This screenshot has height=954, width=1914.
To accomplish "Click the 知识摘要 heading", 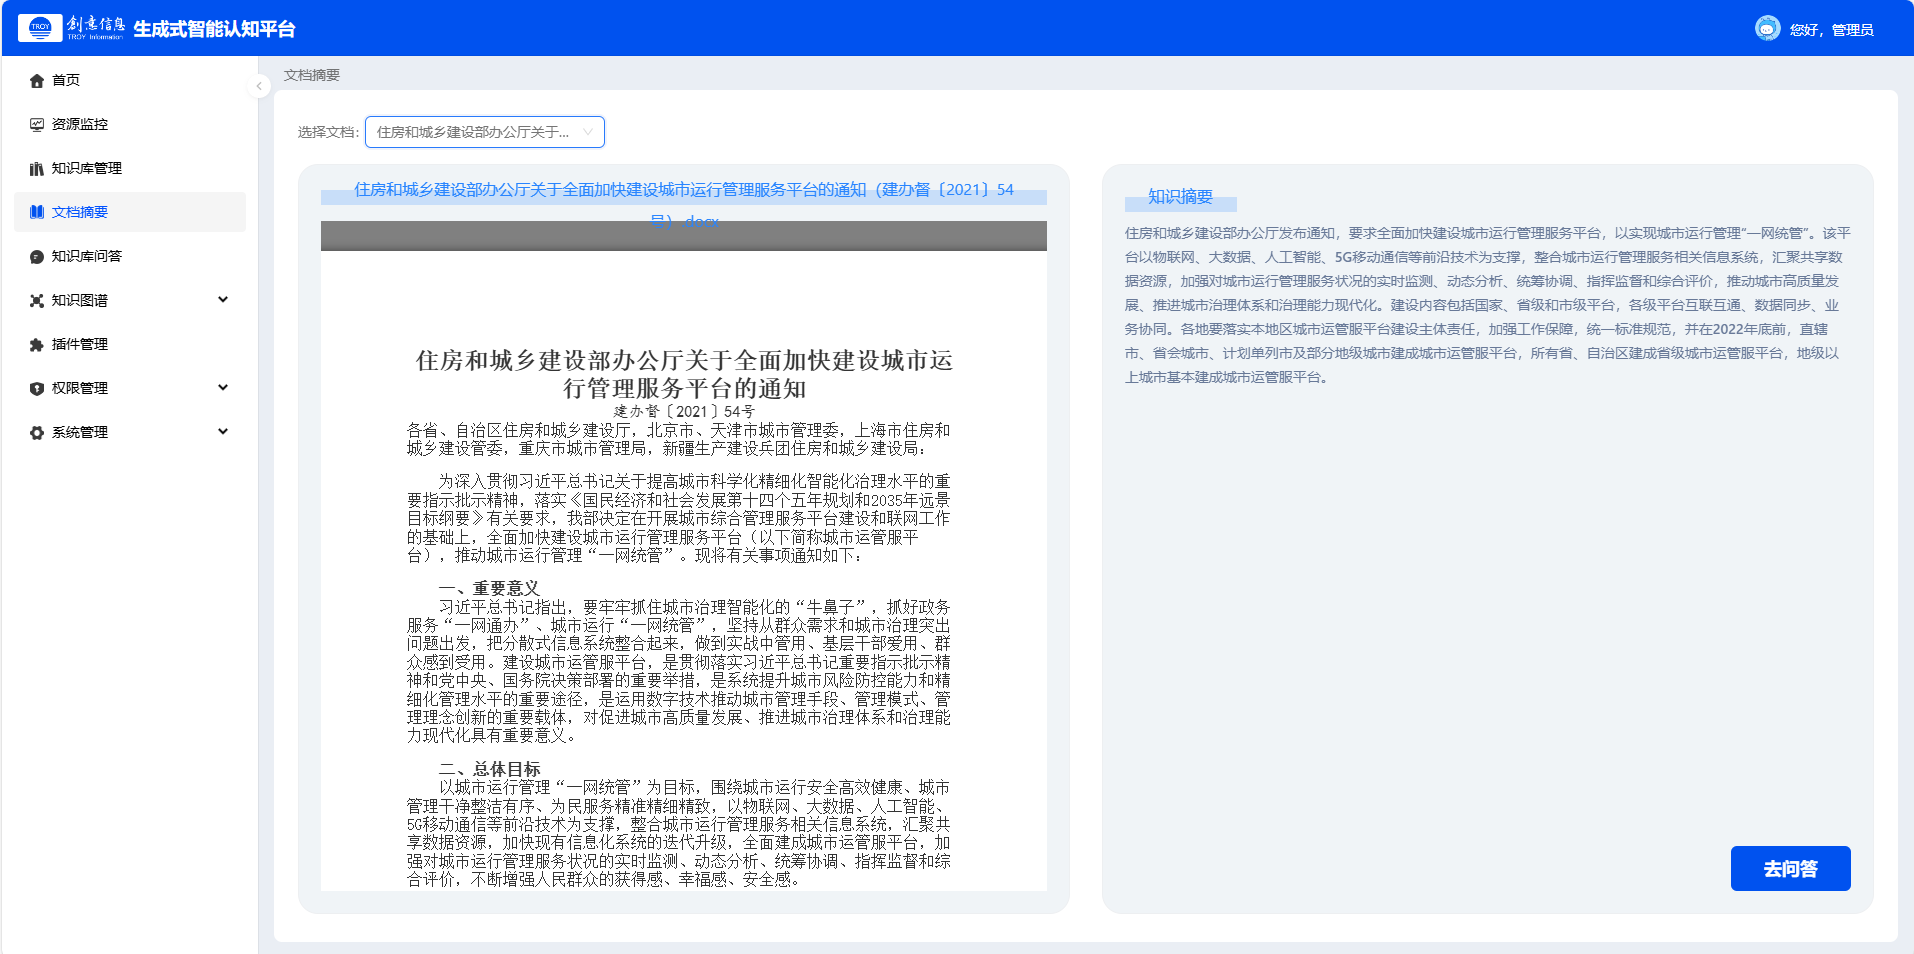I will [1180, 197].
